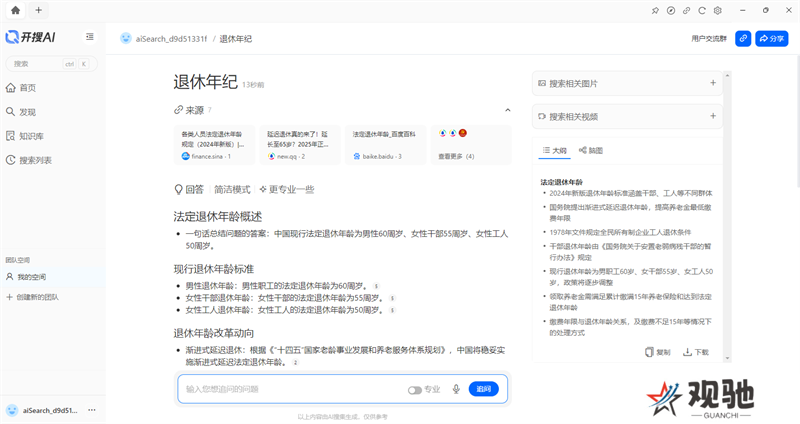Click the 追问 submit button
The height and width of the screenshot is (424, 800).
click(484, 389)
